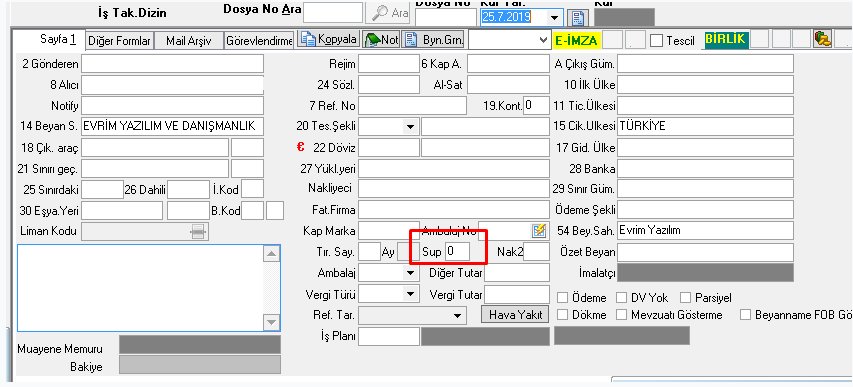Check the DV Yok option

622,298
